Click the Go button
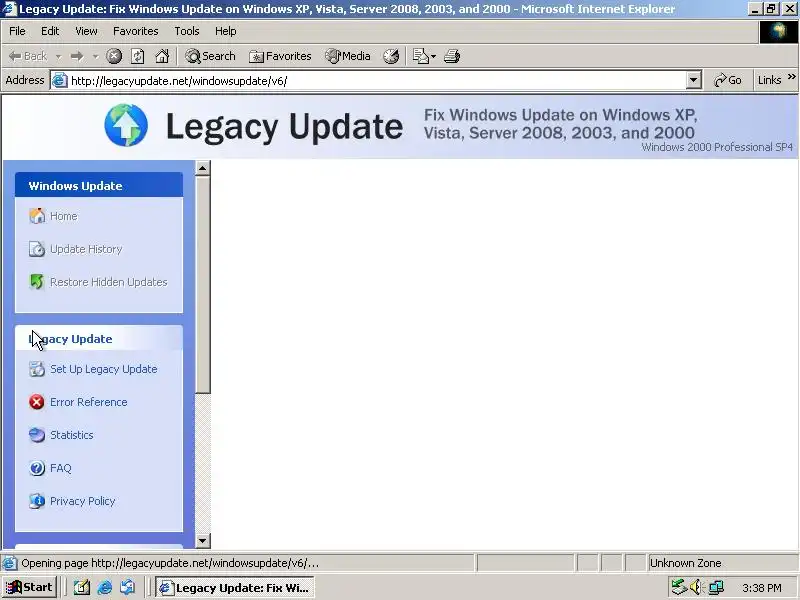Viewport: 800px width, 600px height. pos(728,80)
